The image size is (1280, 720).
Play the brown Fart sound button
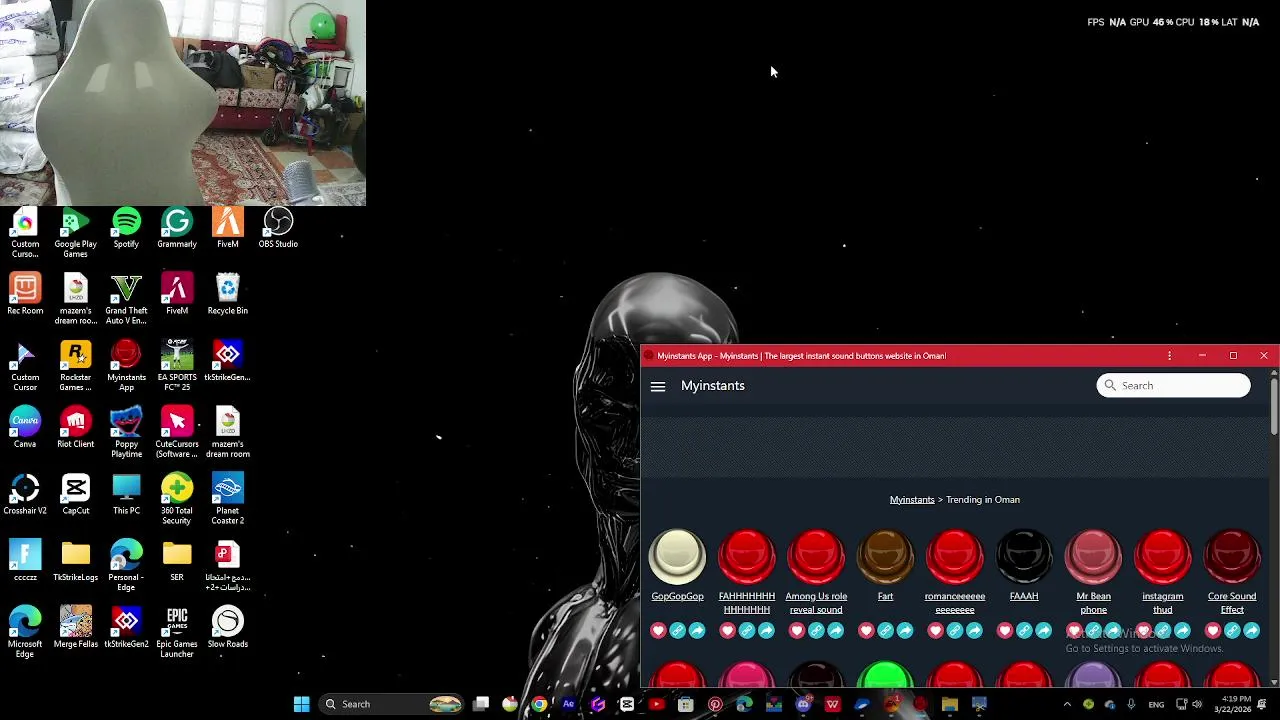click(x=885, y=556)
